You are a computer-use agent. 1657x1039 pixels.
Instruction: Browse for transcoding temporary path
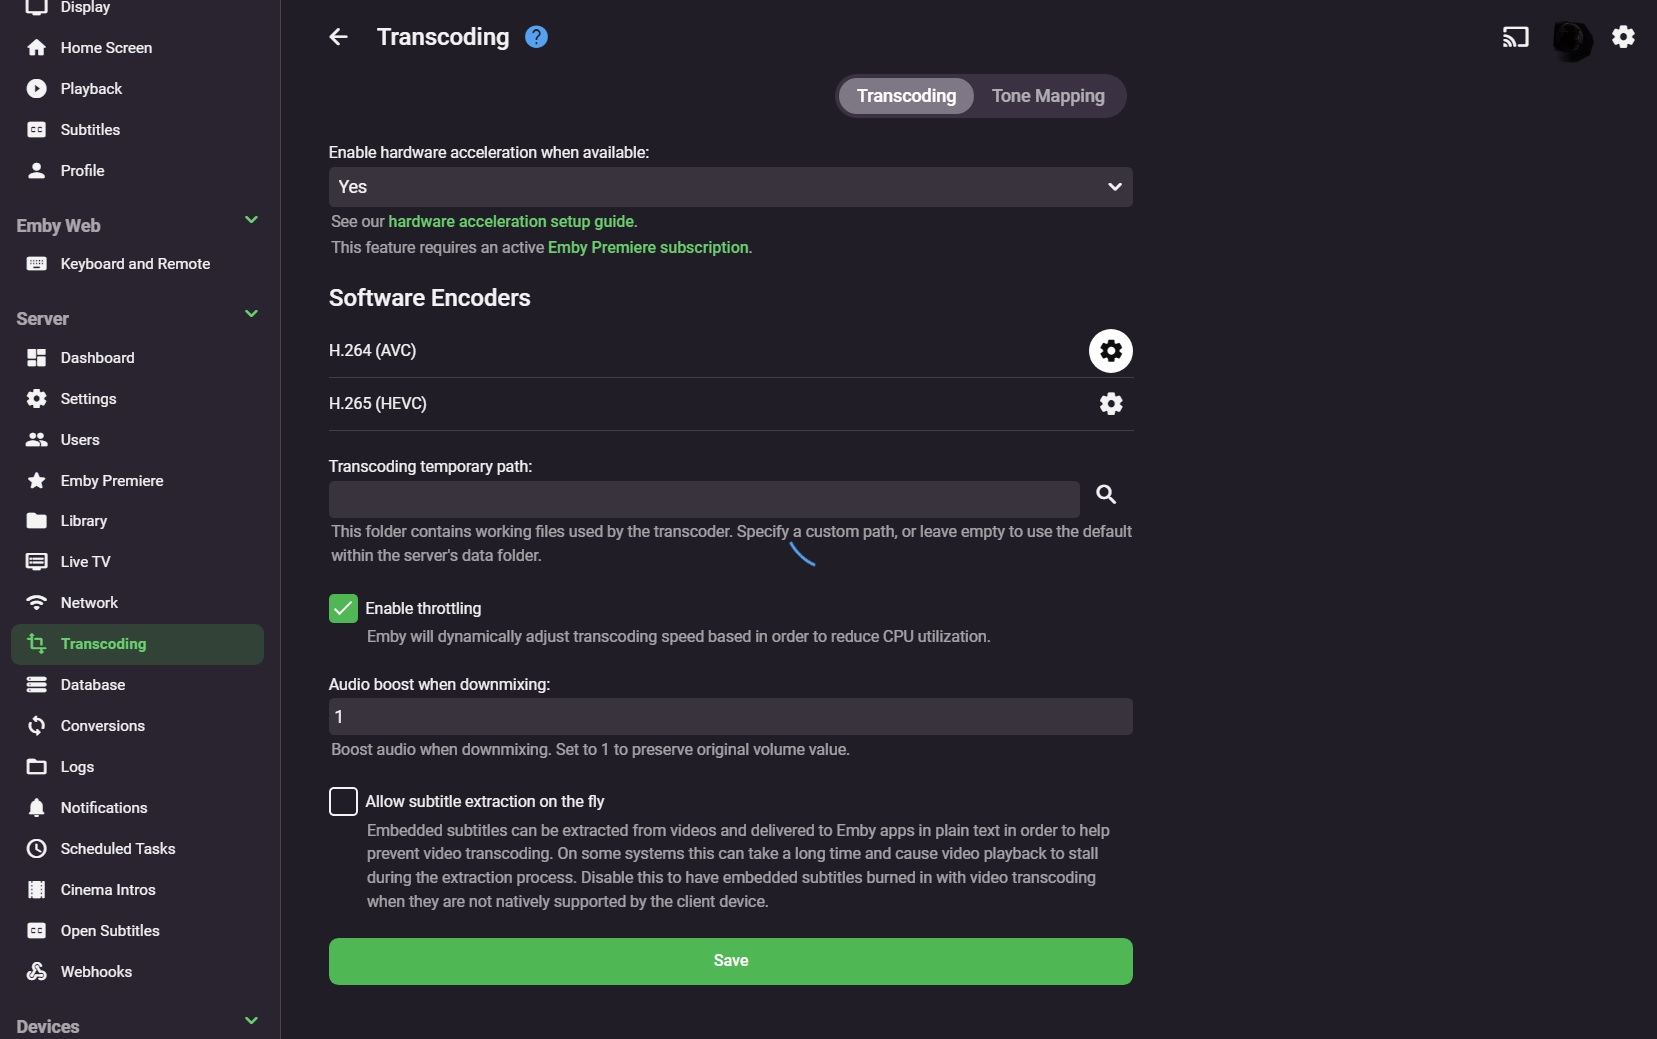(x=1104, y=494)
